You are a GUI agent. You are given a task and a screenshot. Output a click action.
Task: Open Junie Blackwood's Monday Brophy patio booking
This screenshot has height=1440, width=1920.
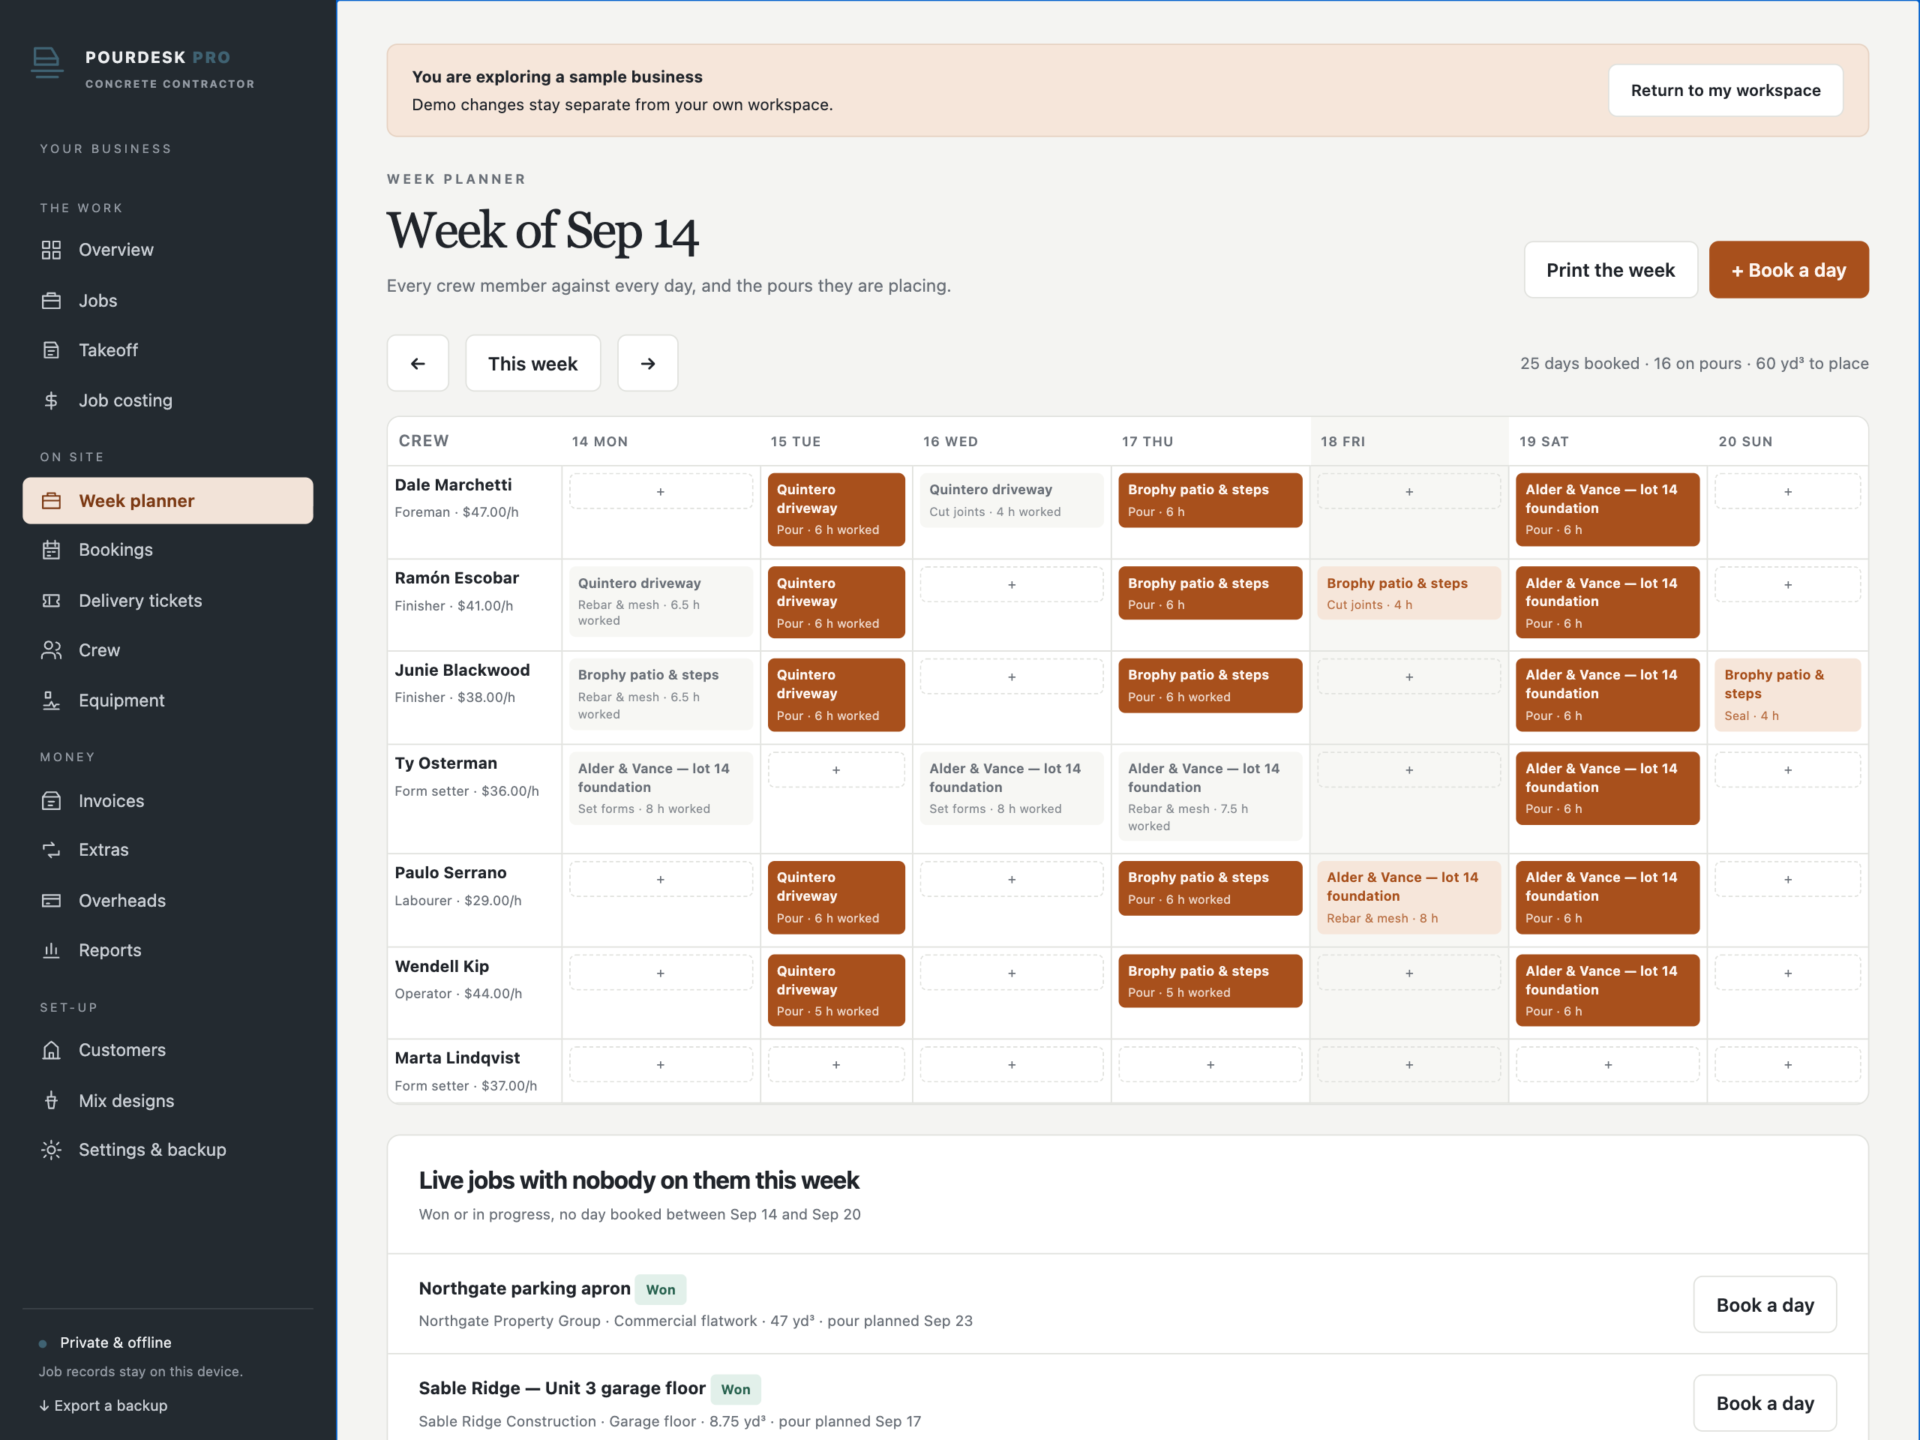click(660, 694)
